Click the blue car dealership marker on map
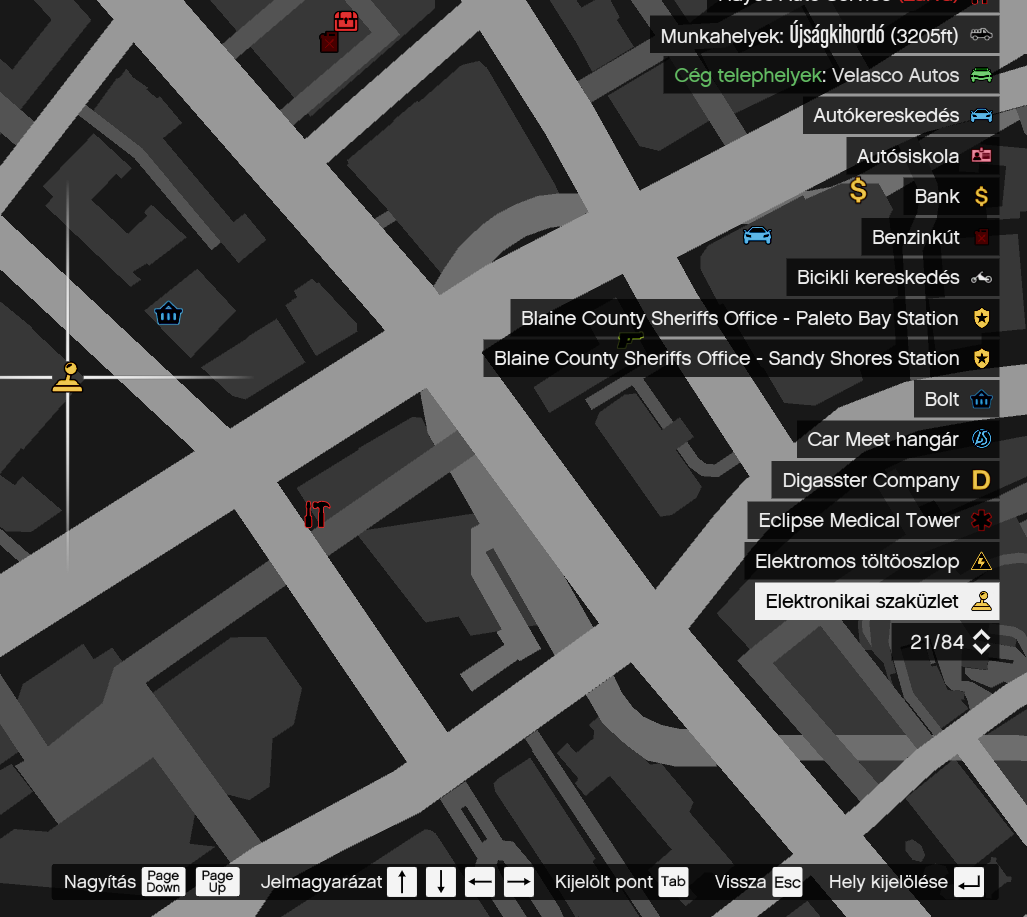Screen dimensions: 1027x917 tap(757, 236)
